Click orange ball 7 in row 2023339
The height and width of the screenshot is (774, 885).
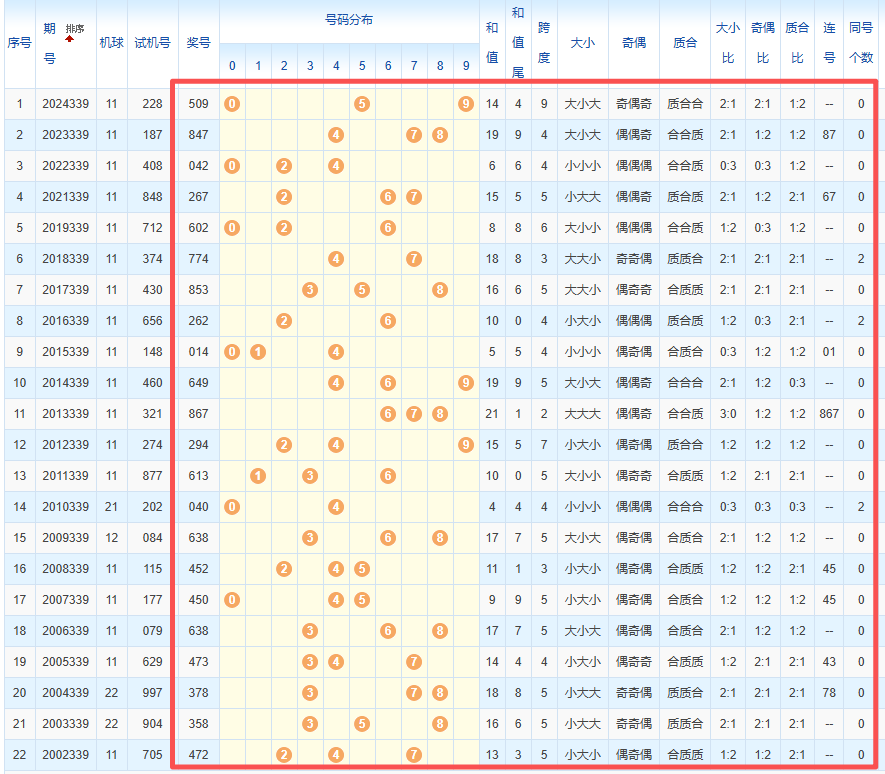[414, 135]
